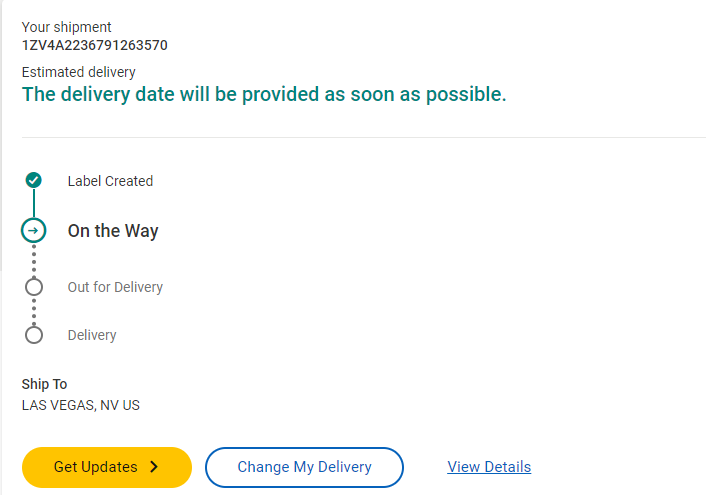The width and height of the screenshot is (706, 495).
Task: Click the Ship To heading
Action: click(45, 384)
